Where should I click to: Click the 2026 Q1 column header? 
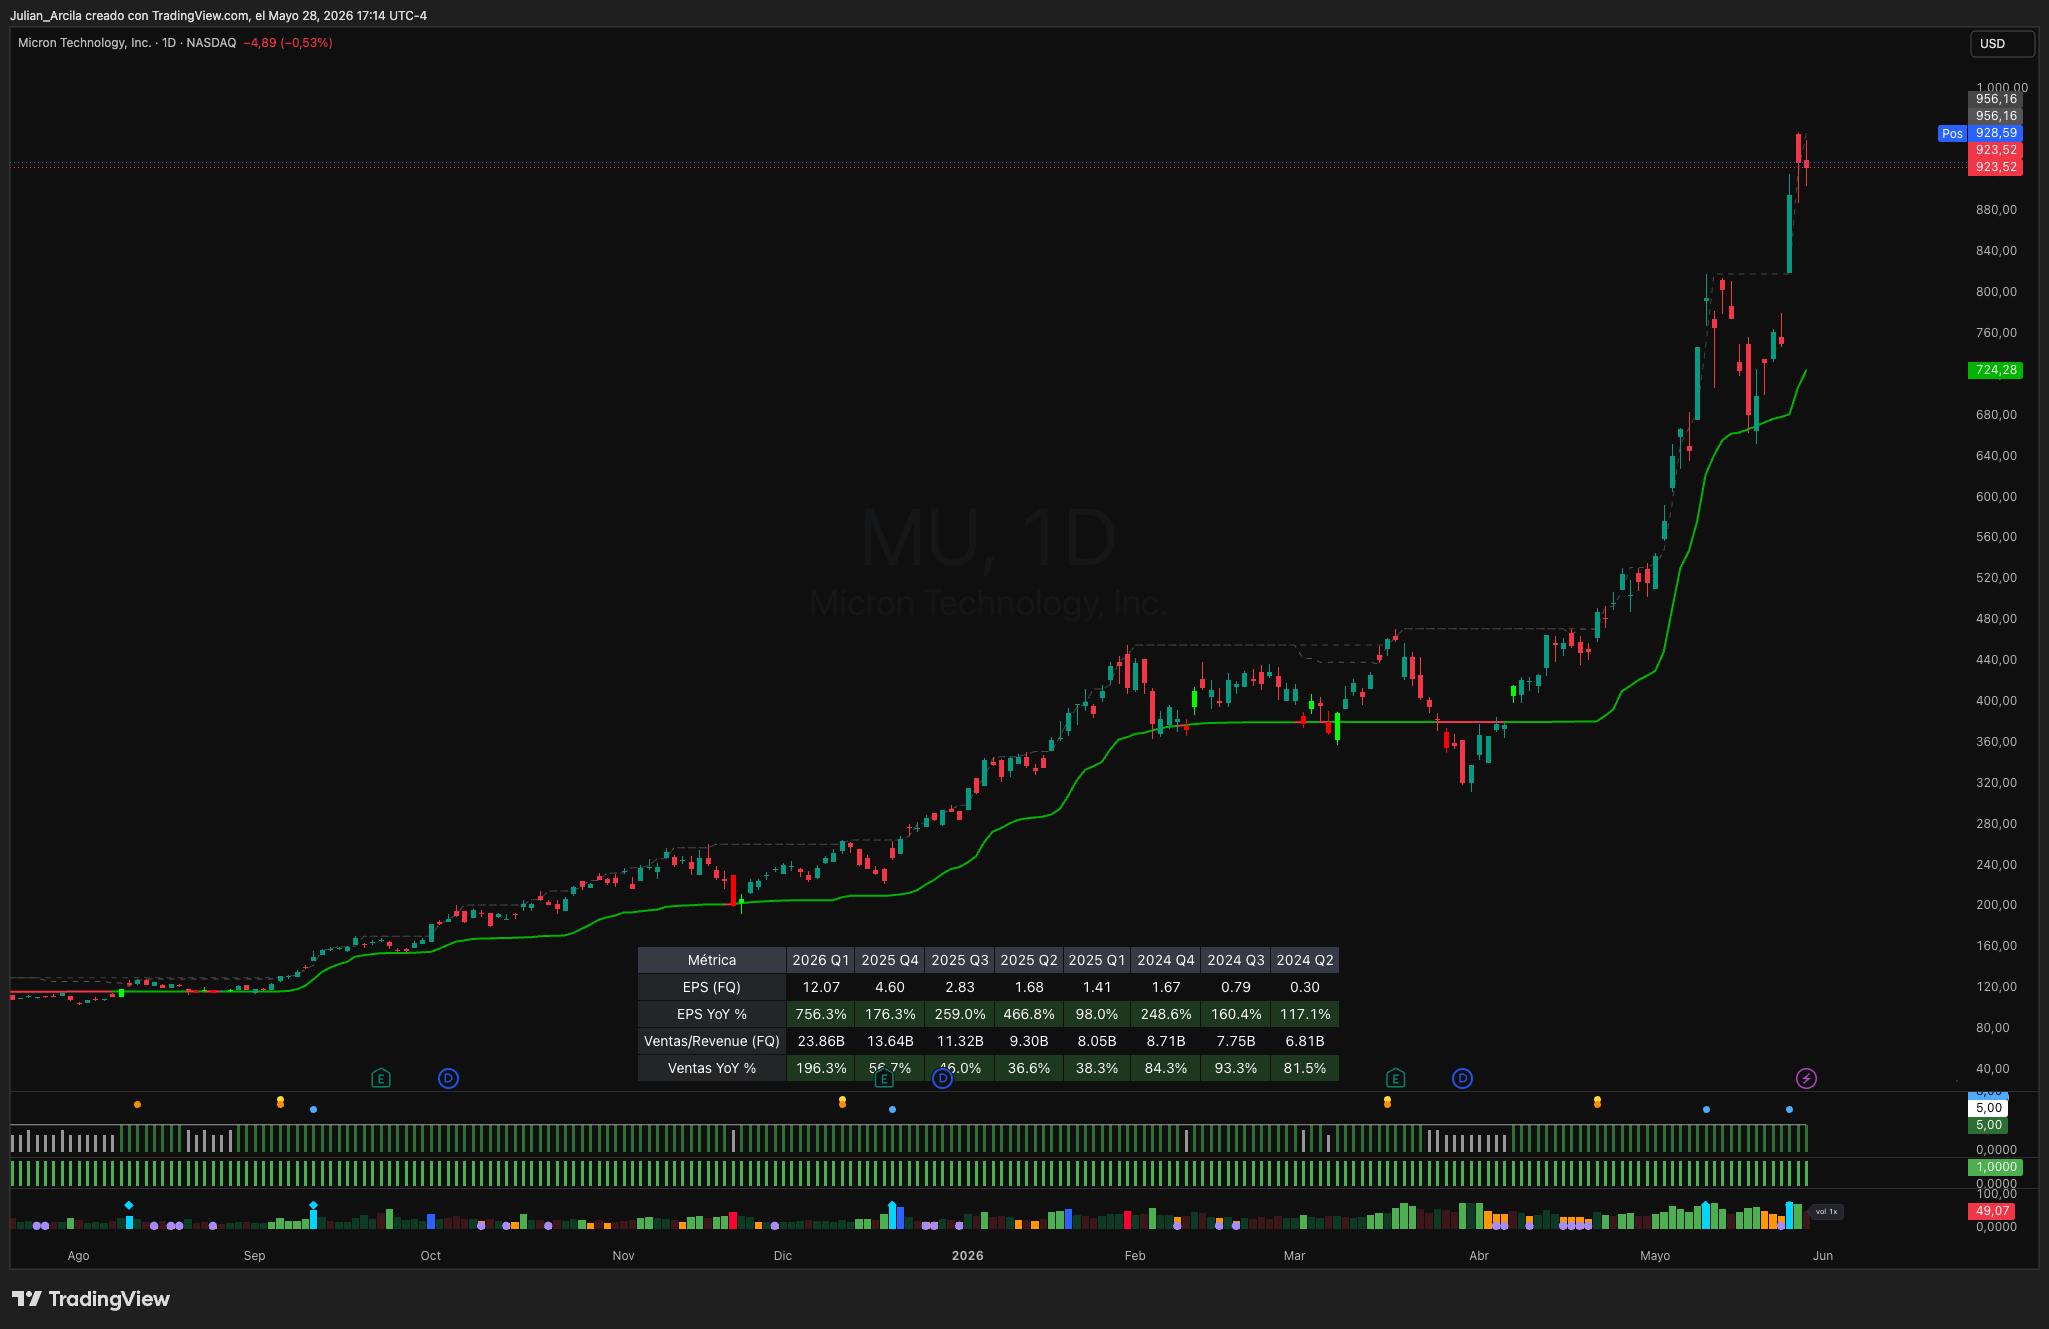(821, 960)
